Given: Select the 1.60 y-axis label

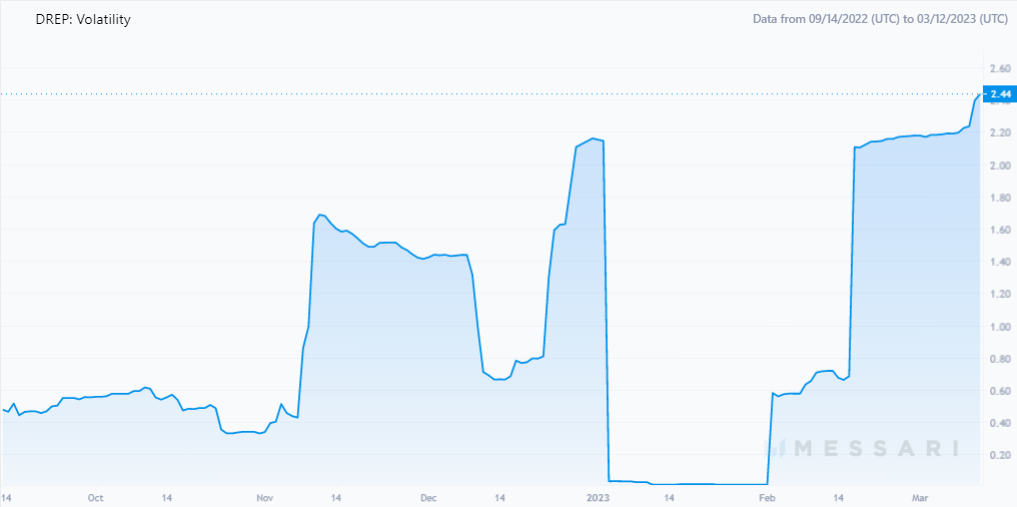Looking at the screenshot, I should pos(999,230).
